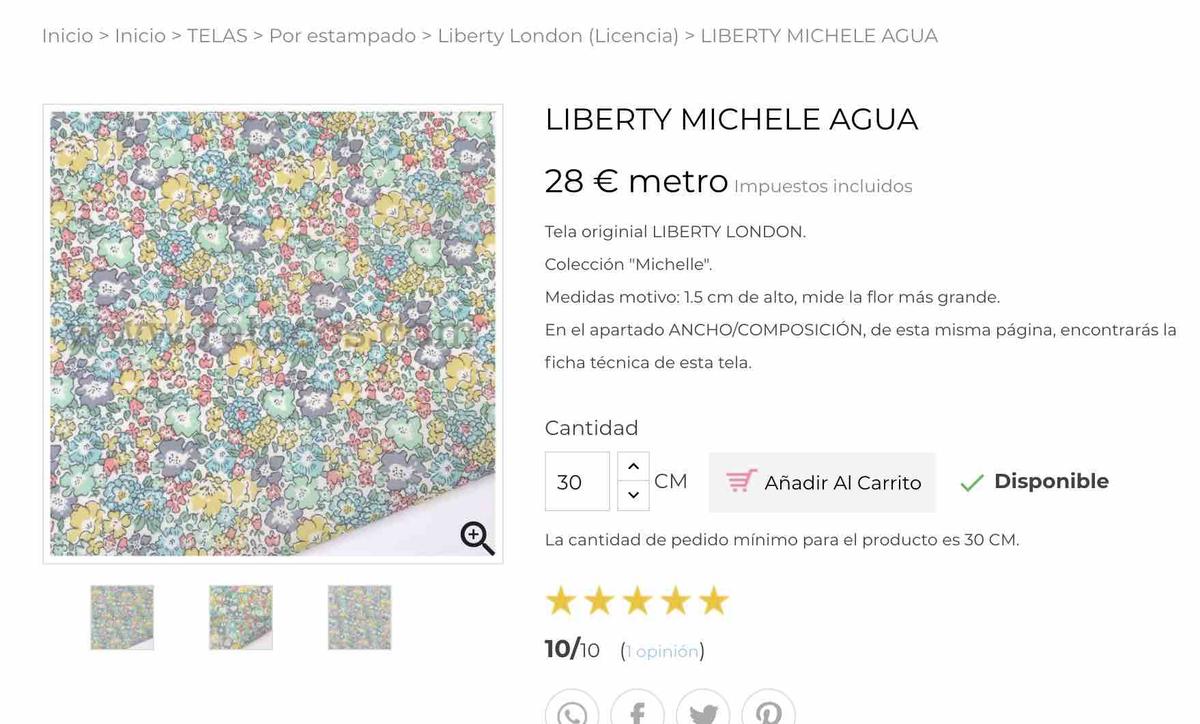Viewport: 1200px width, 724px height.
Task: Select the second fabric thumbnail
Action: [x=241, y=617]
